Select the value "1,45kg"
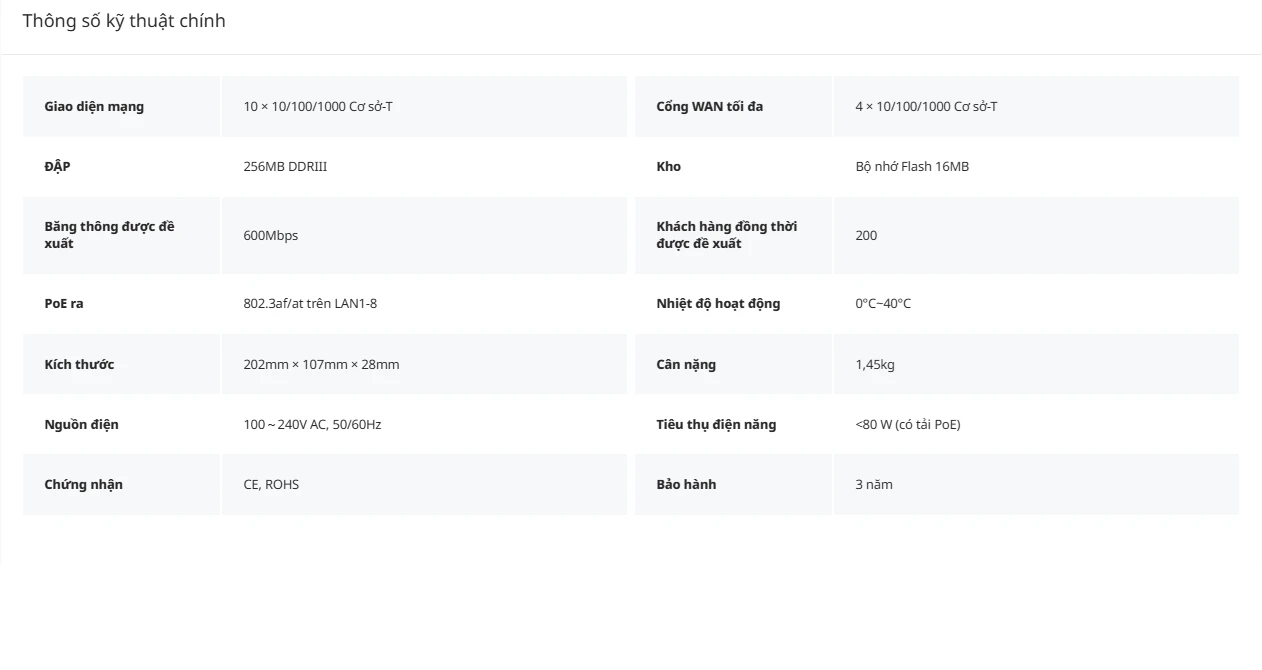The height and width of the screenshot is (670, 1262). pos(875,365)
